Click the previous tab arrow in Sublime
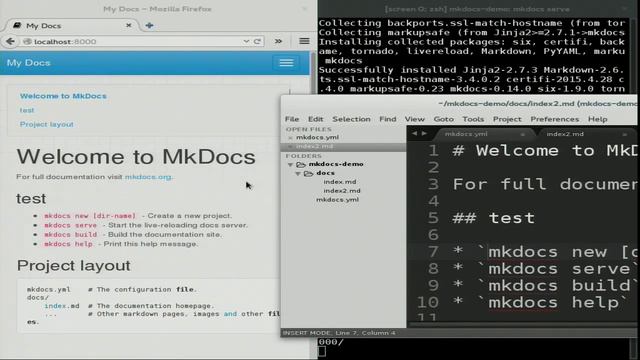640x360 pixels. tap(415, 133)
